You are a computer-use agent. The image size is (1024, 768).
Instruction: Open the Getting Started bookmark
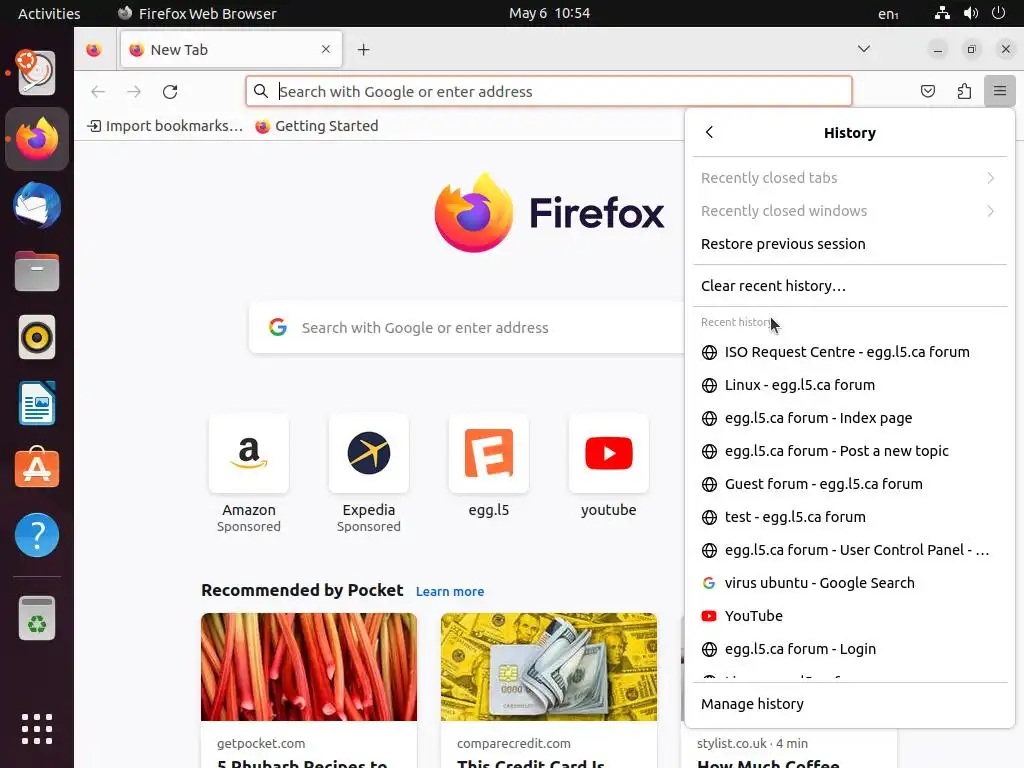317,125
